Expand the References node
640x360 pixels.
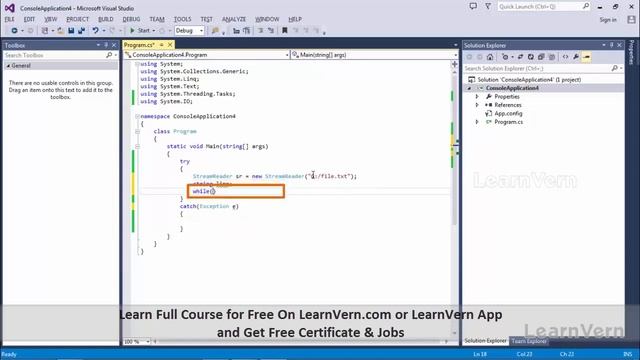(477, 105)
